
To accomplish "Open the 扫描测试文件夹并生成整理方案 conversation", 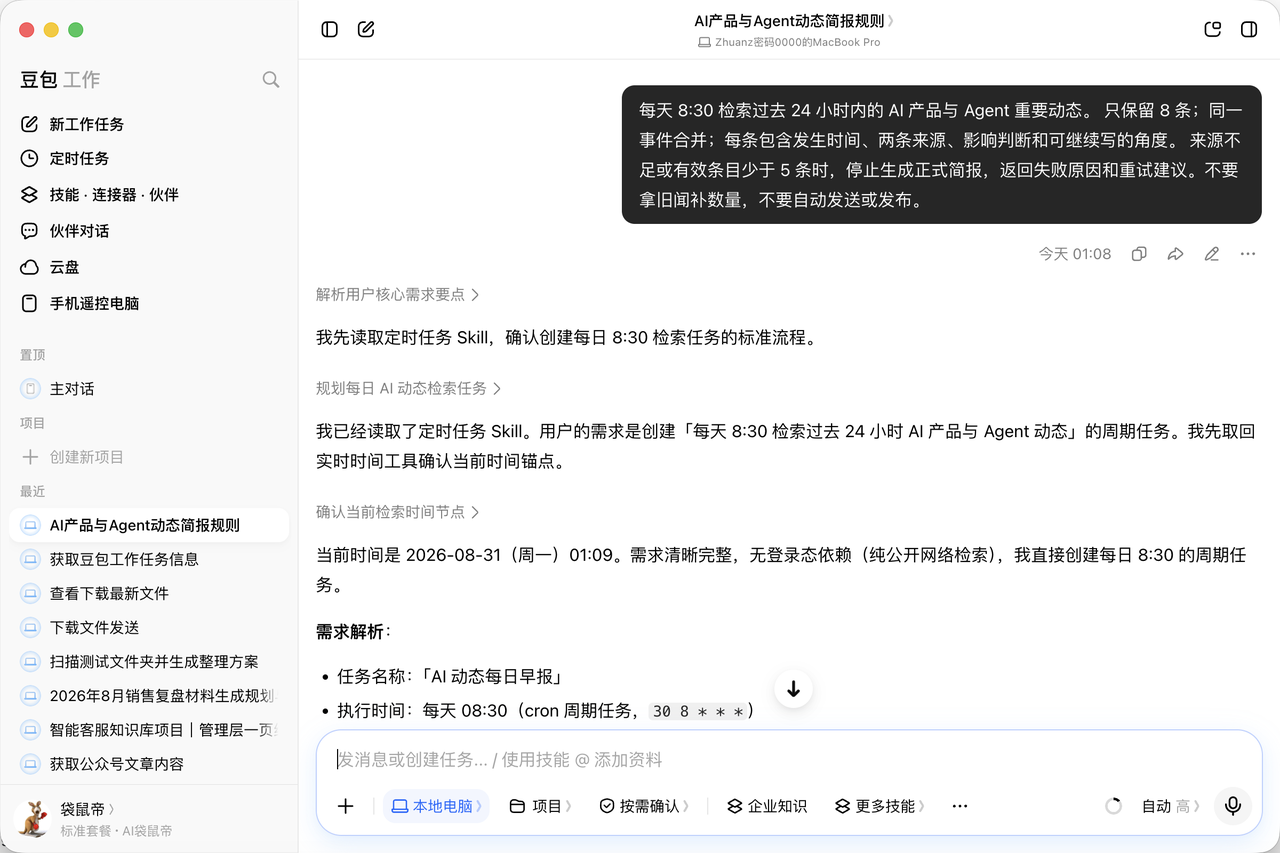I will (x=149, y=661).
